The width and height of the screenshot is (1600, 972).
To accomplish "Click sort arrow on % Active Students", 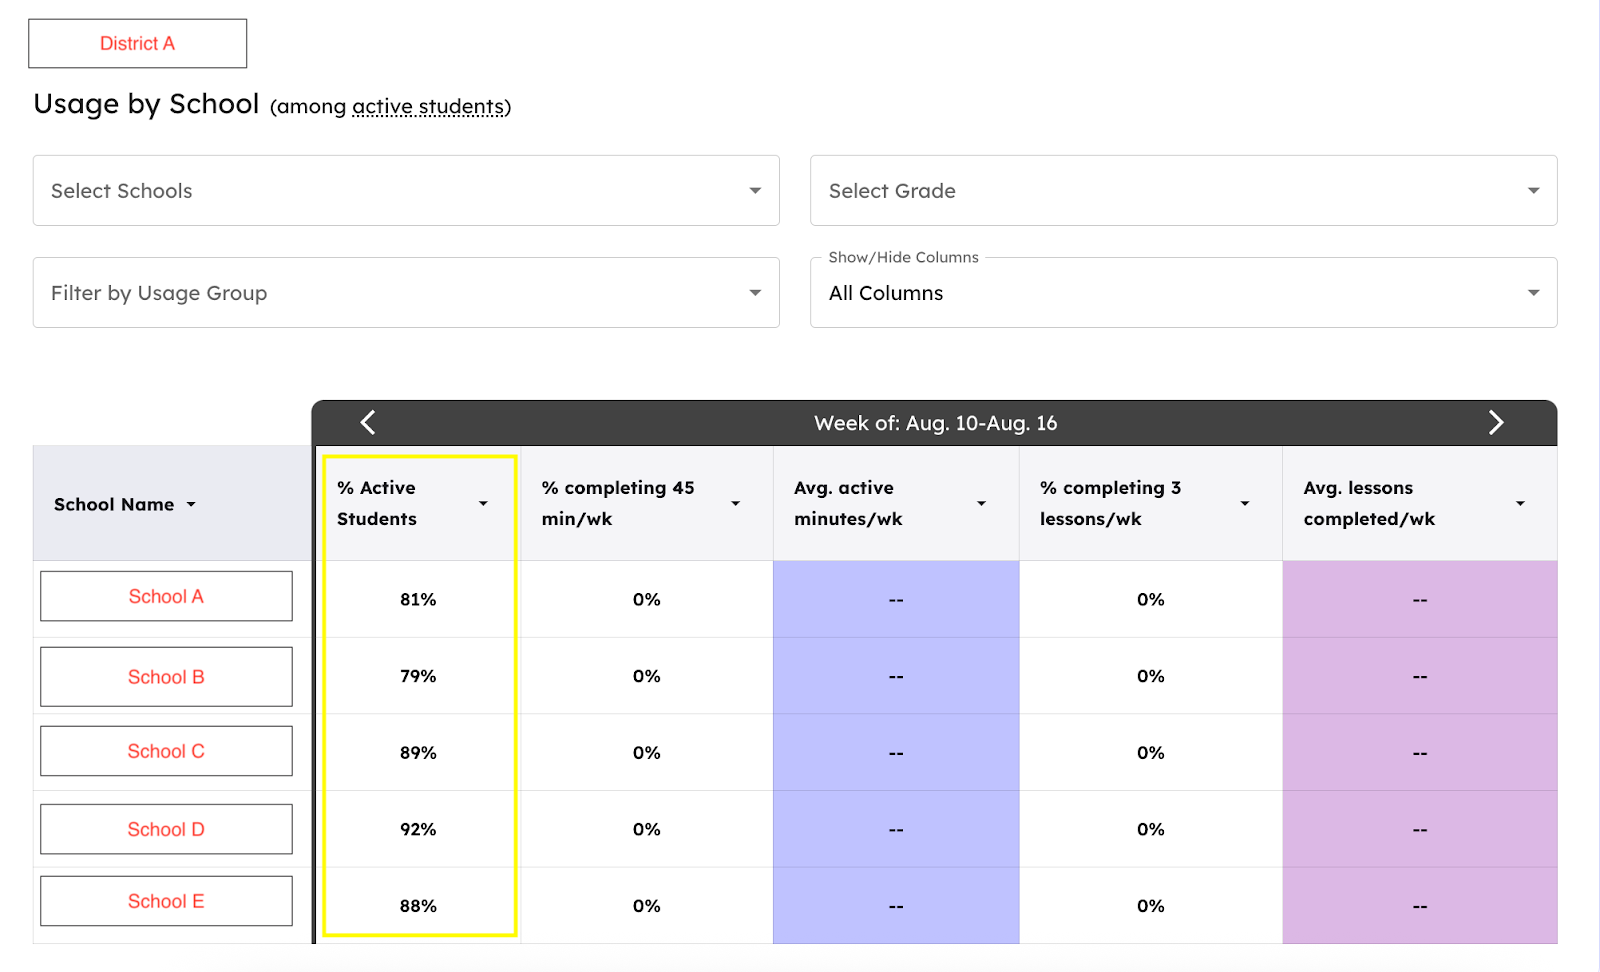I will pos(483,504).
